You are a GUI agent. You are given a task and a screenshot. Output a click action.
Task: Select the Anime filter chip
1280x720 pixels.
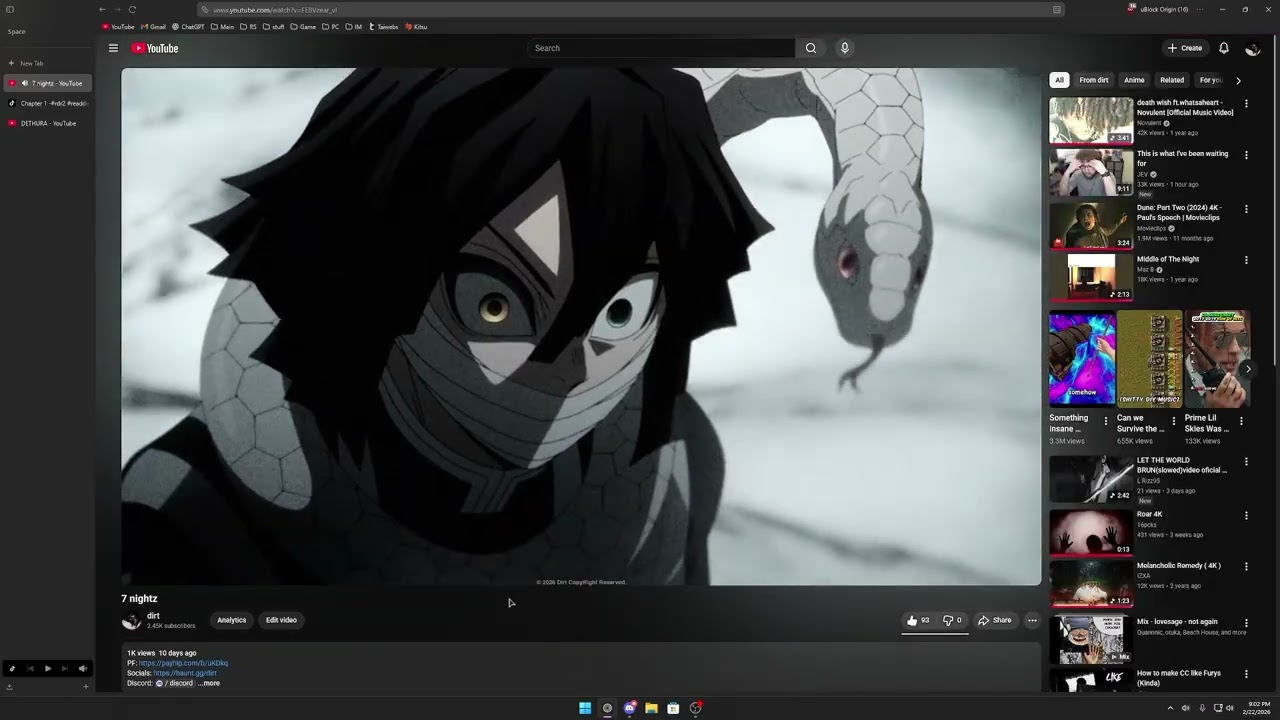coord(1134,80)
